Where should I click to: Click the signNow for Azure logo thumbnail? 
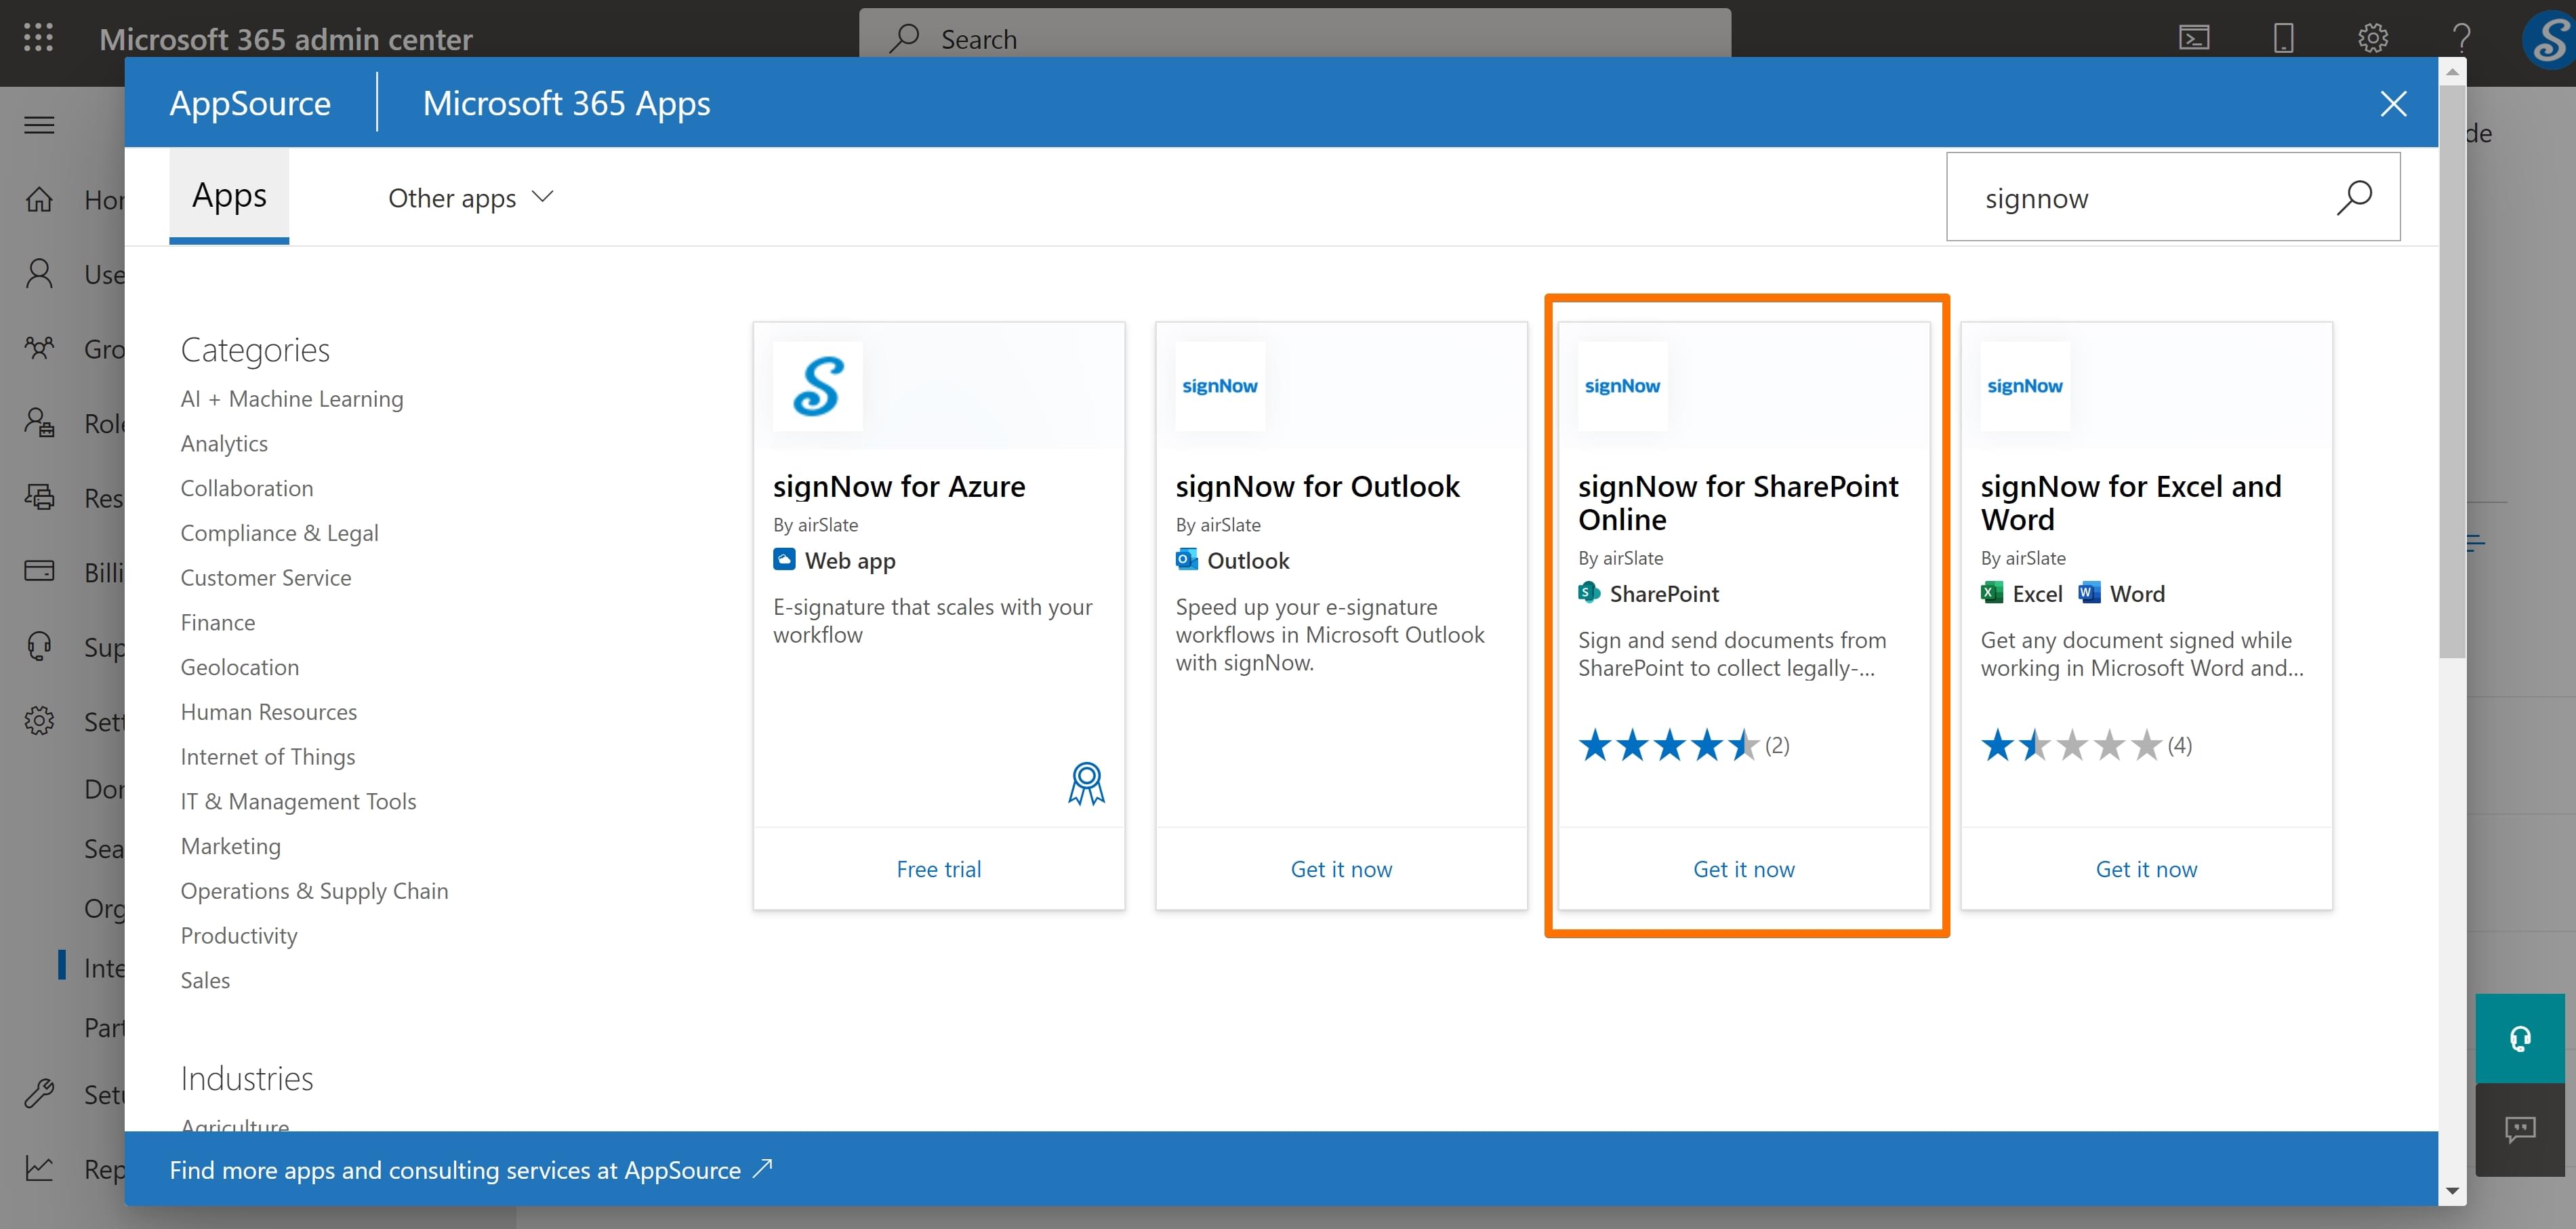point(818,386)
